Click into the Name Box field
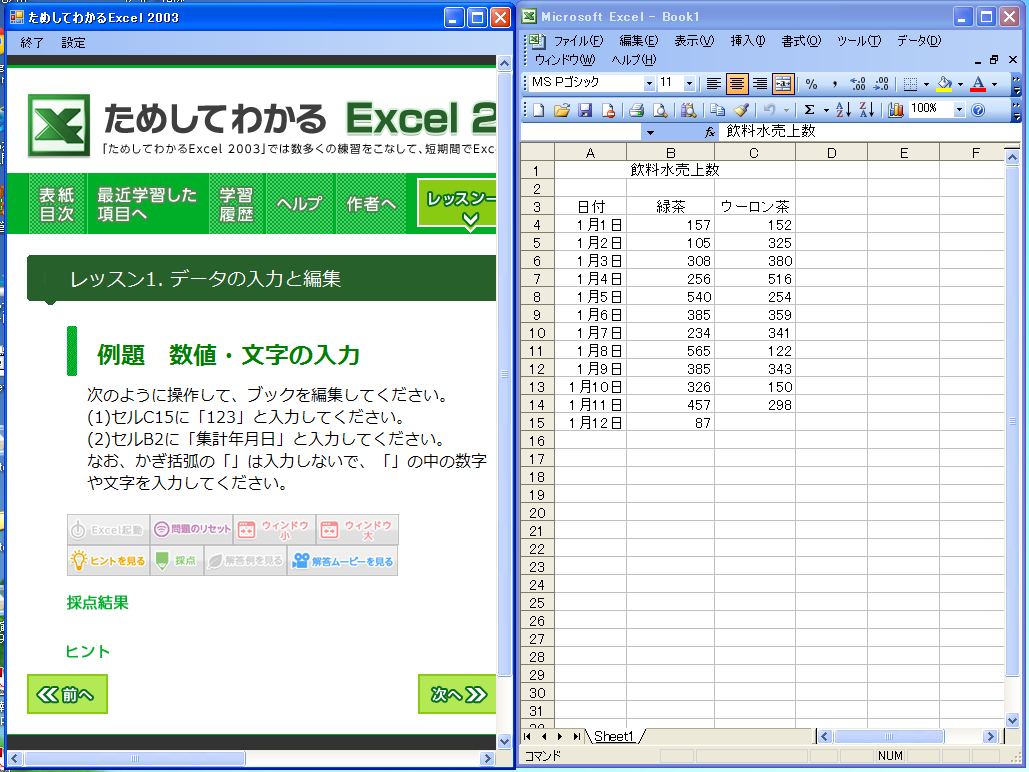This screenshot has width=1029, height=772. pos(581,133)
